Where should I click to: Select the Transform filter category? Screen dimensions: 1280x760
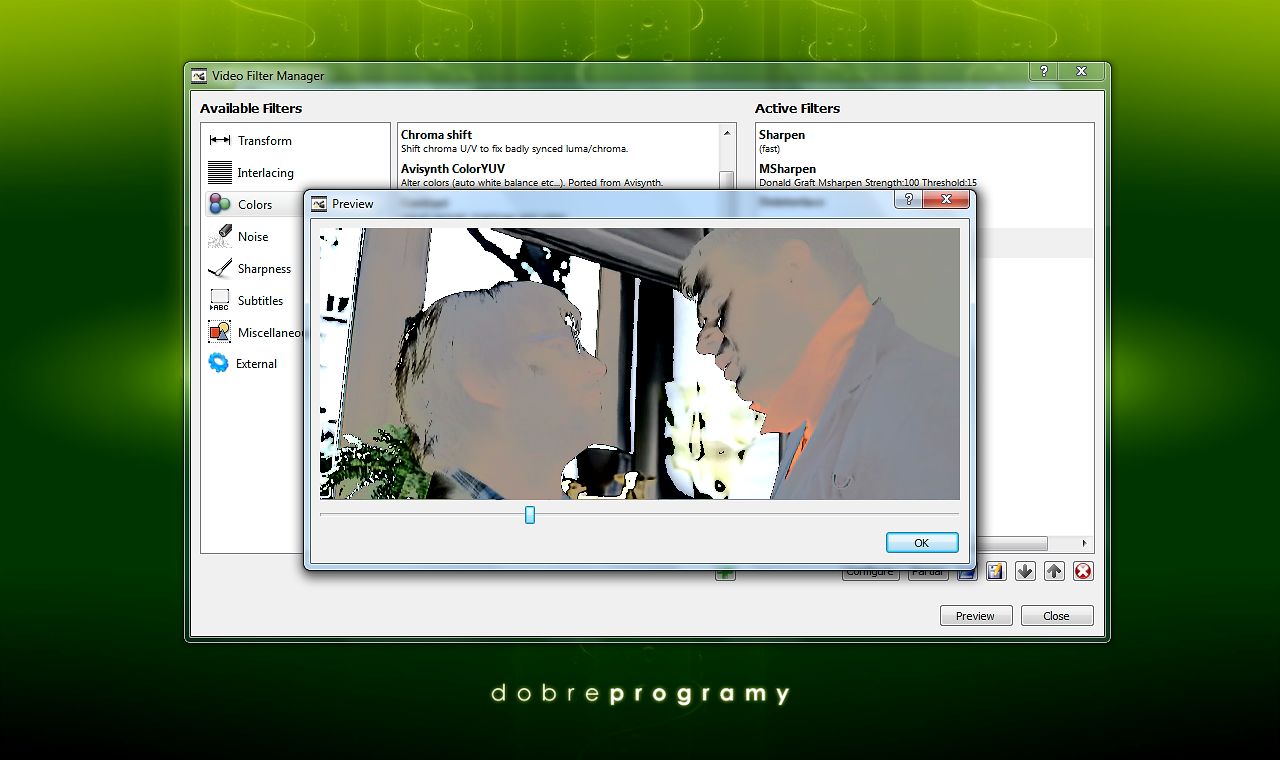click(x=250, y=141)
